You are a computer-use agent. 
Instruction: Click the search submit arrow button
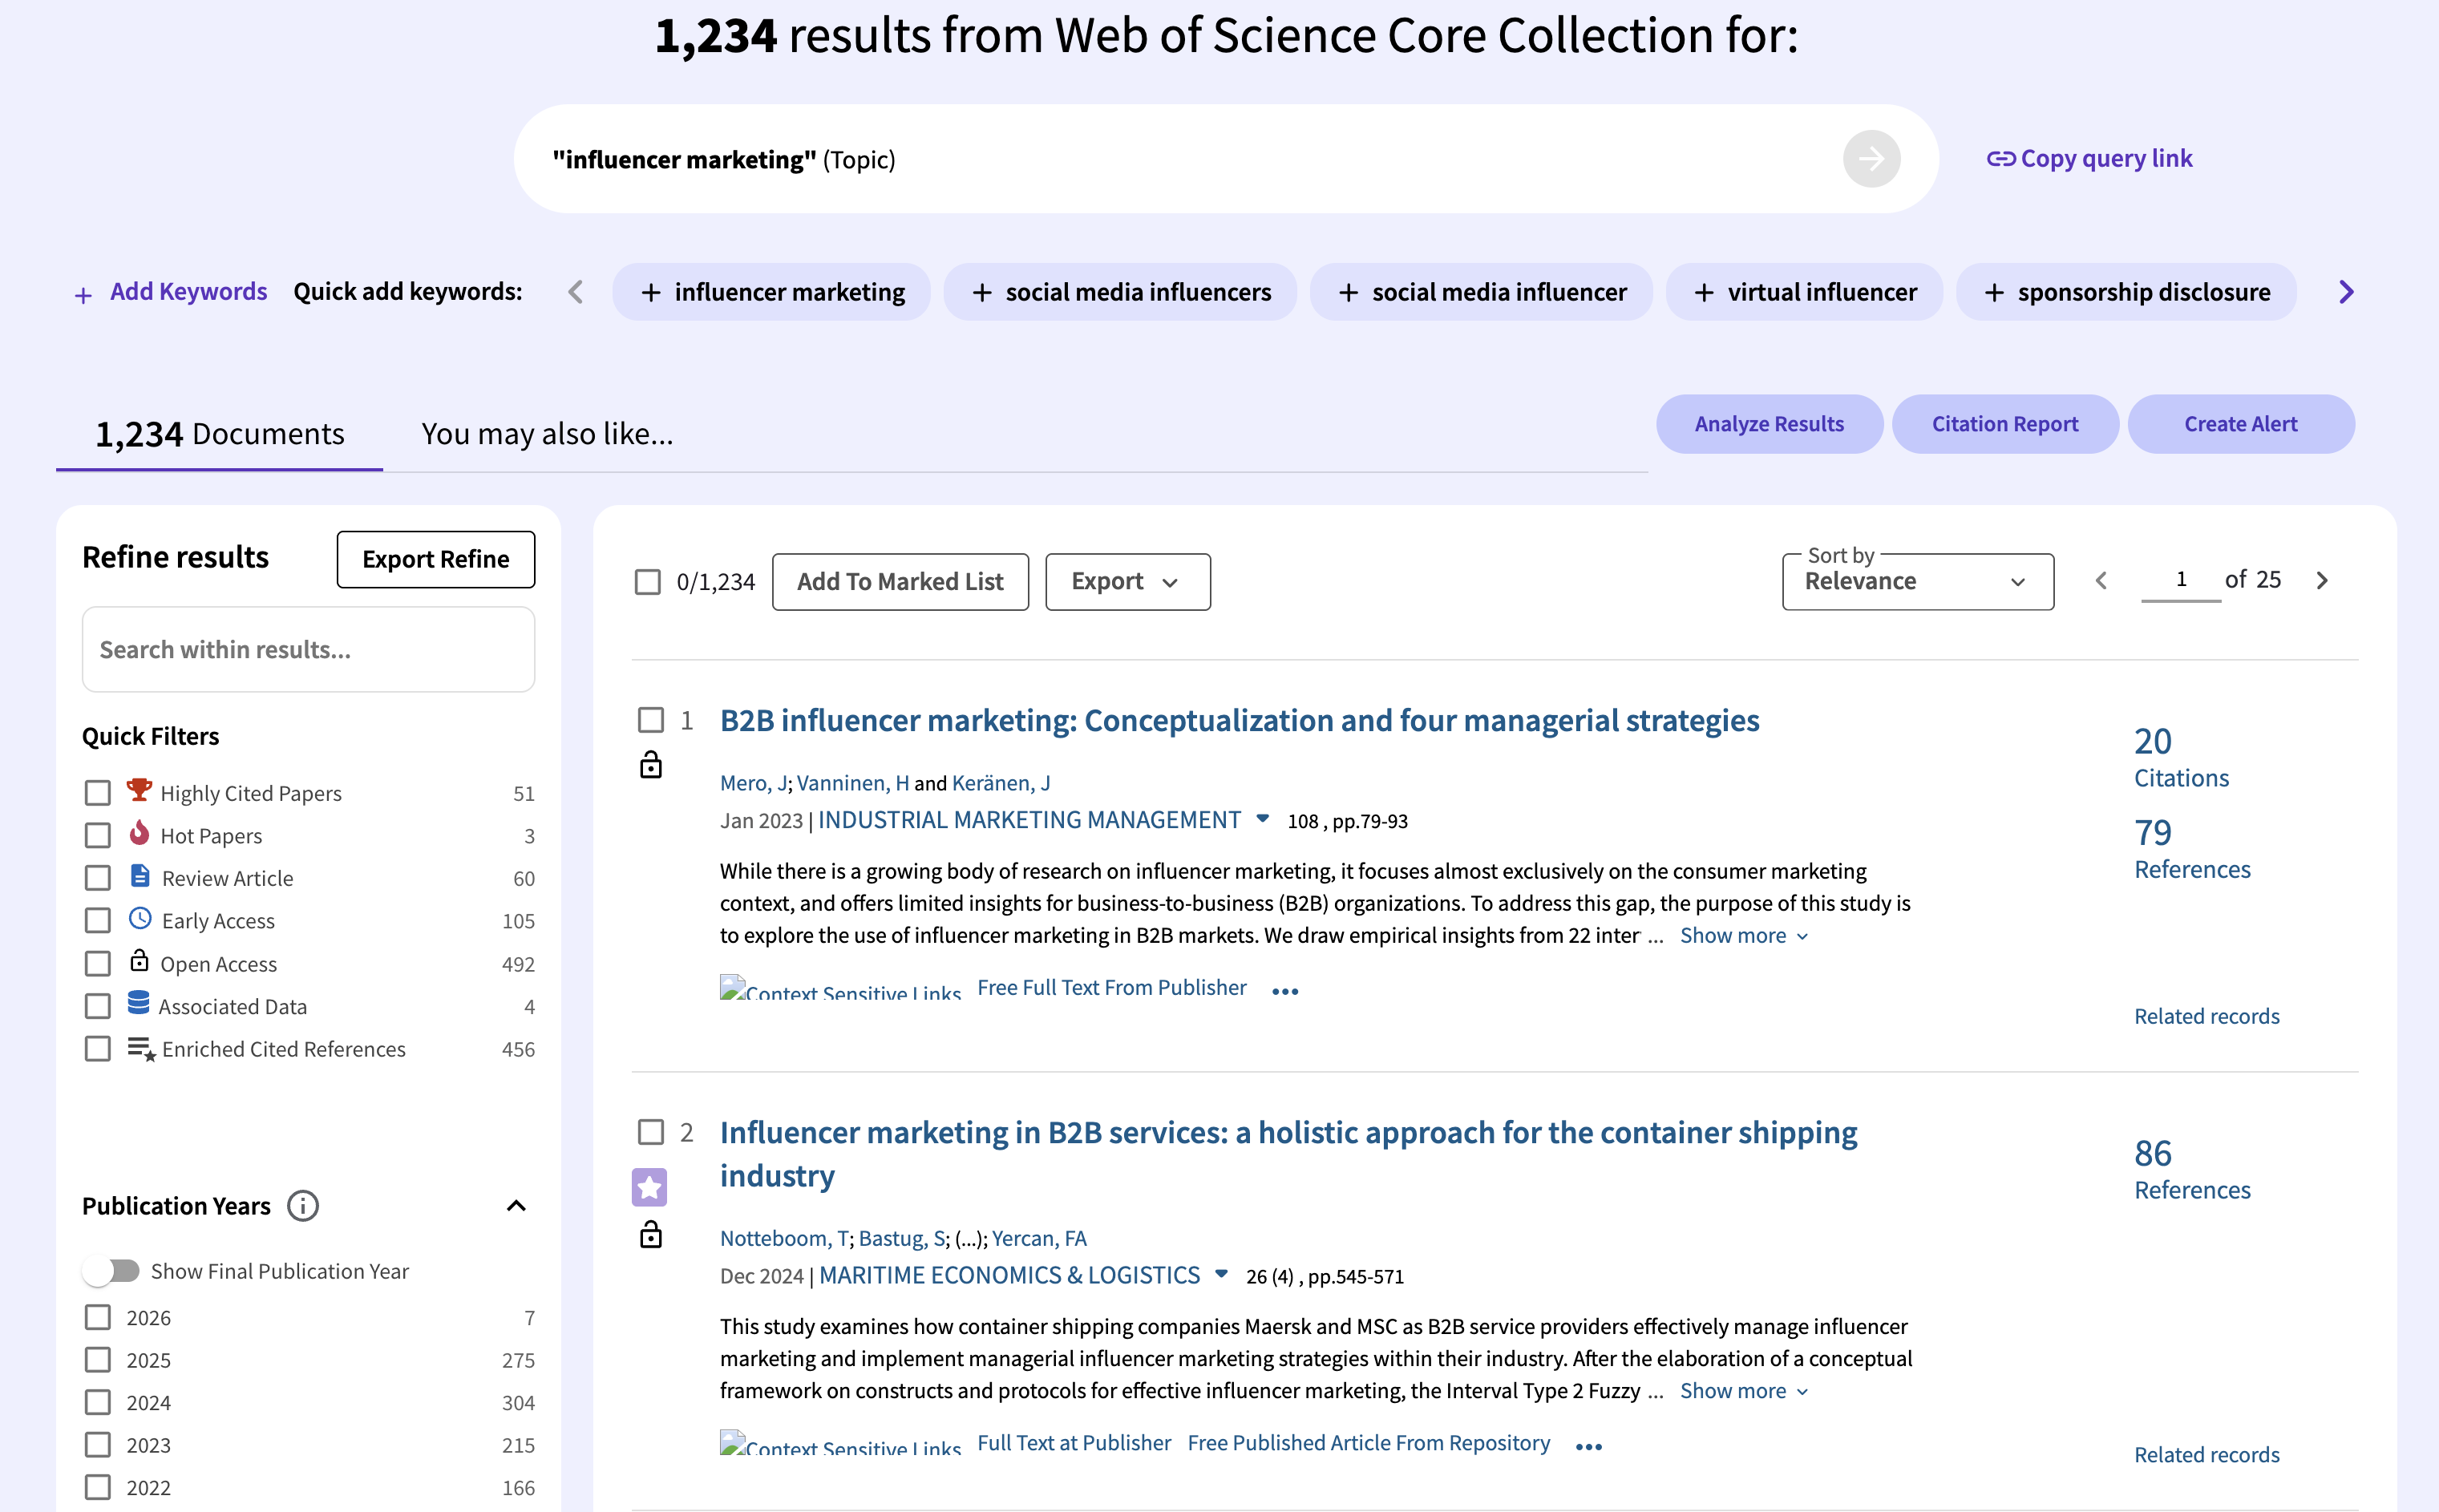1871,159
